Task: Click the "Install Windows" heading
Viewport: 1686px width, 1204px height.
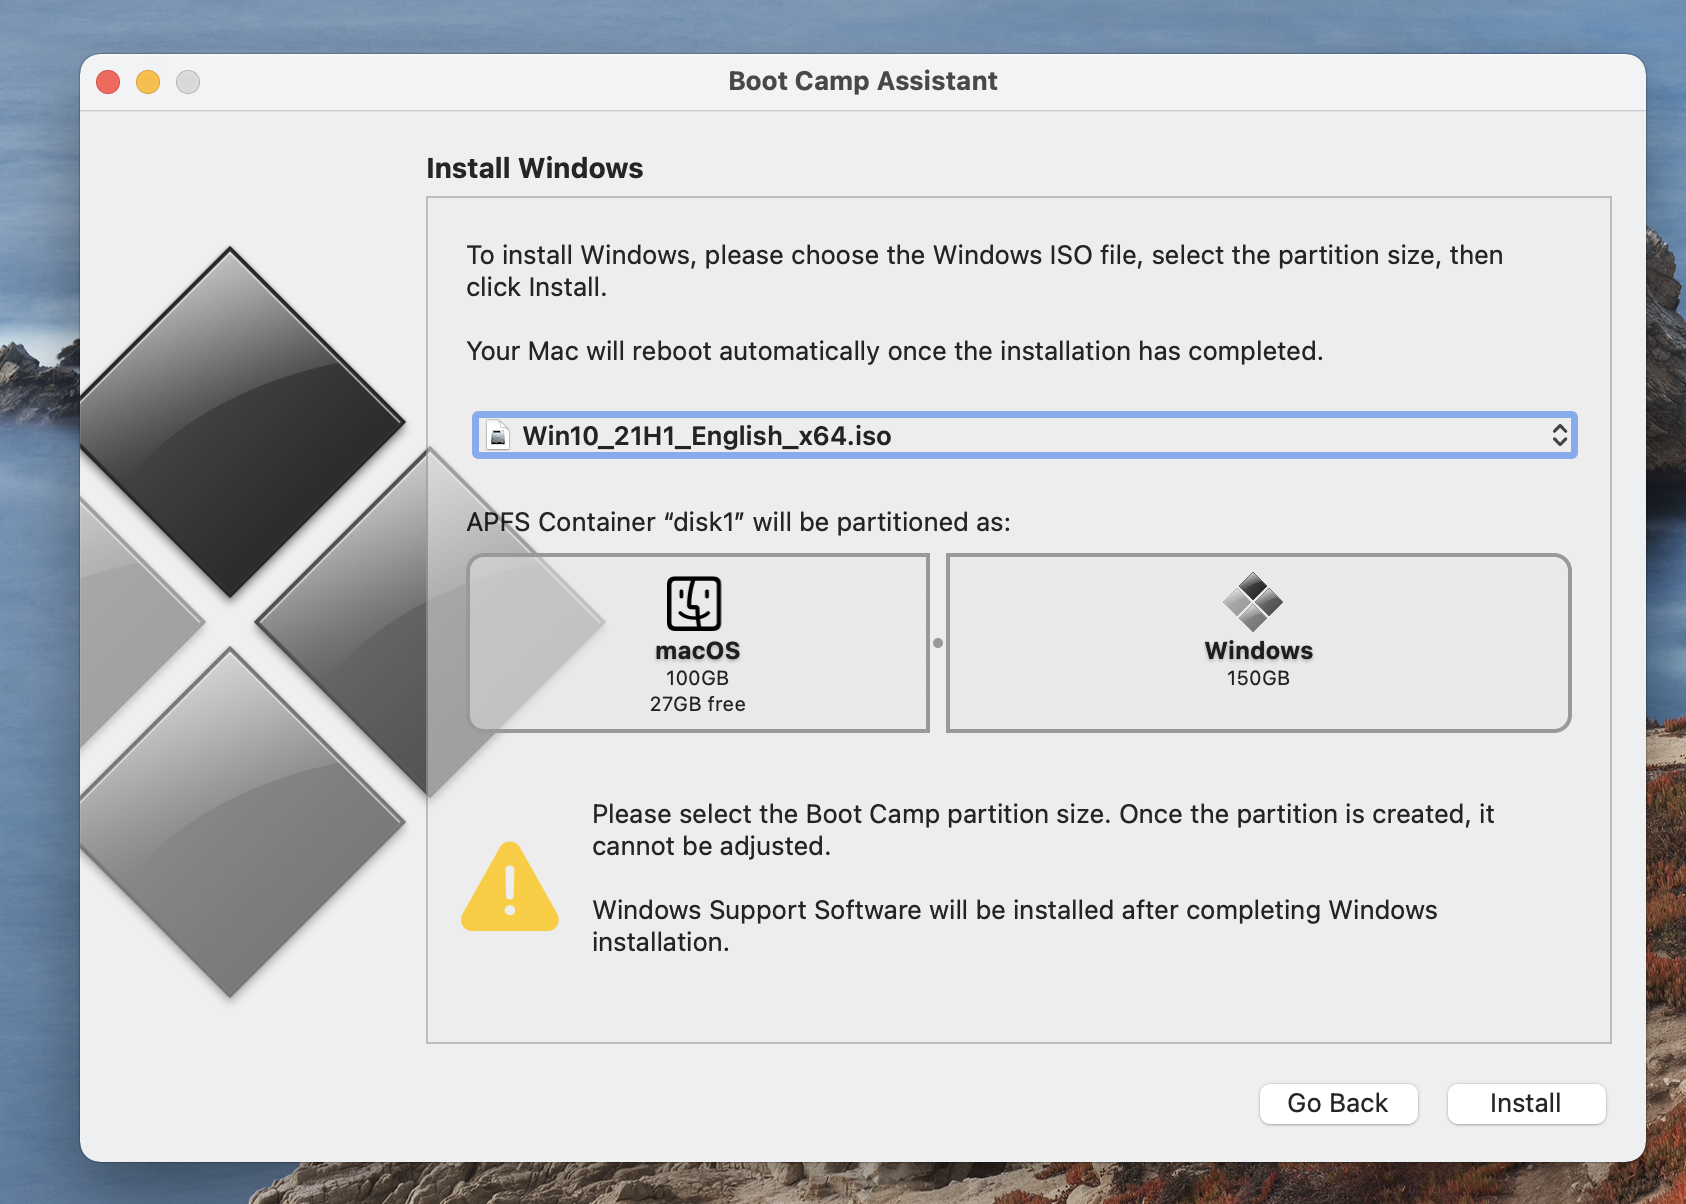Action: tap(535, 168)
